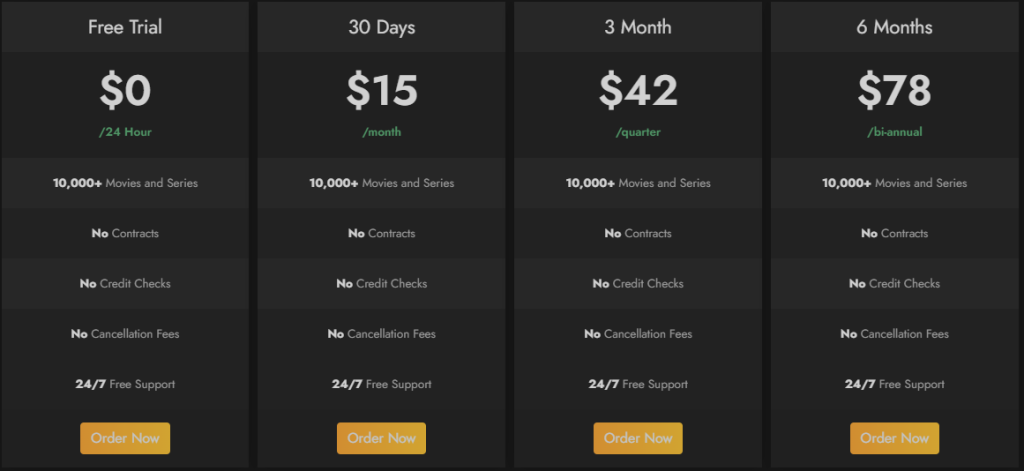Click the /bi-annual billing period label
Viewport: 1024px width, 471px height.
click(x=894, y=132)
